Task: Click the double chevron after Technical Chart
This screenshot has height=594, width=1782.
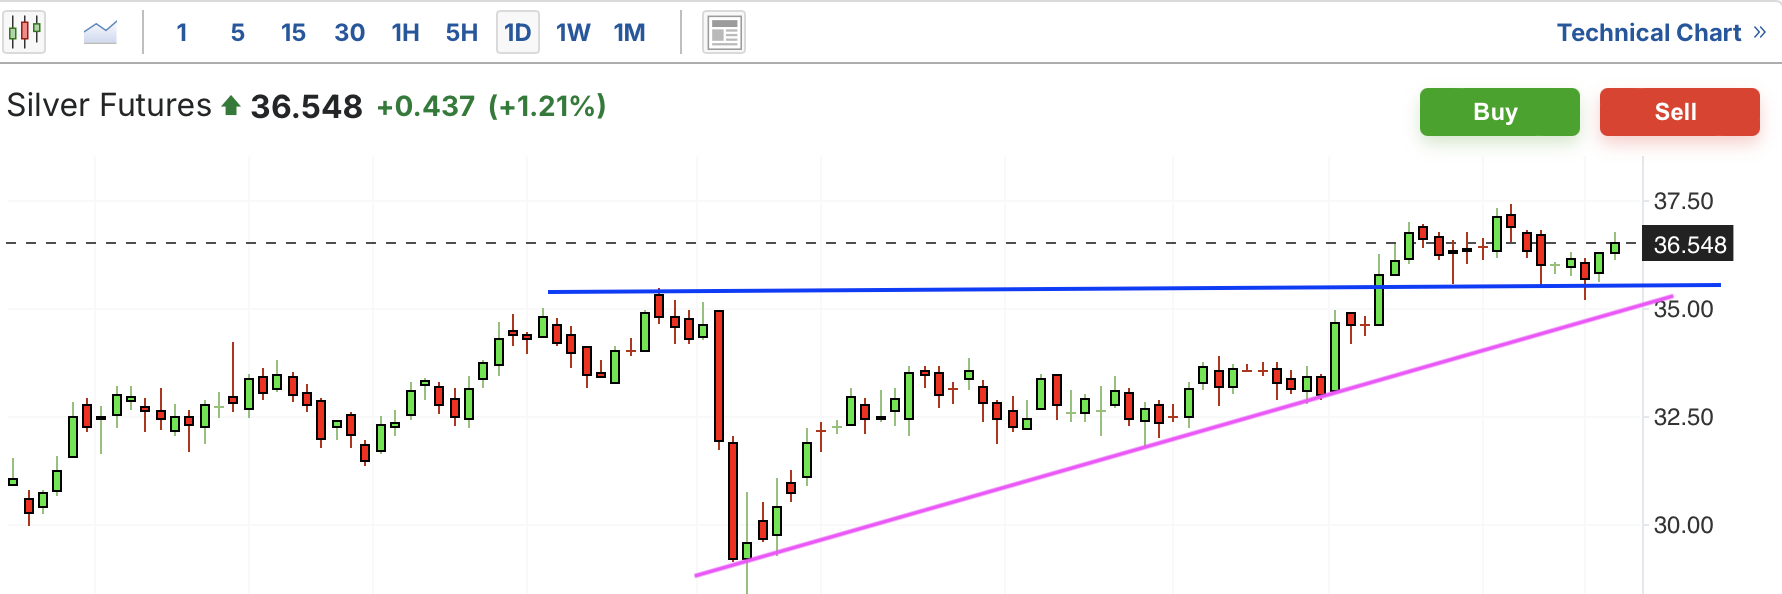Action: (1760, 32)
